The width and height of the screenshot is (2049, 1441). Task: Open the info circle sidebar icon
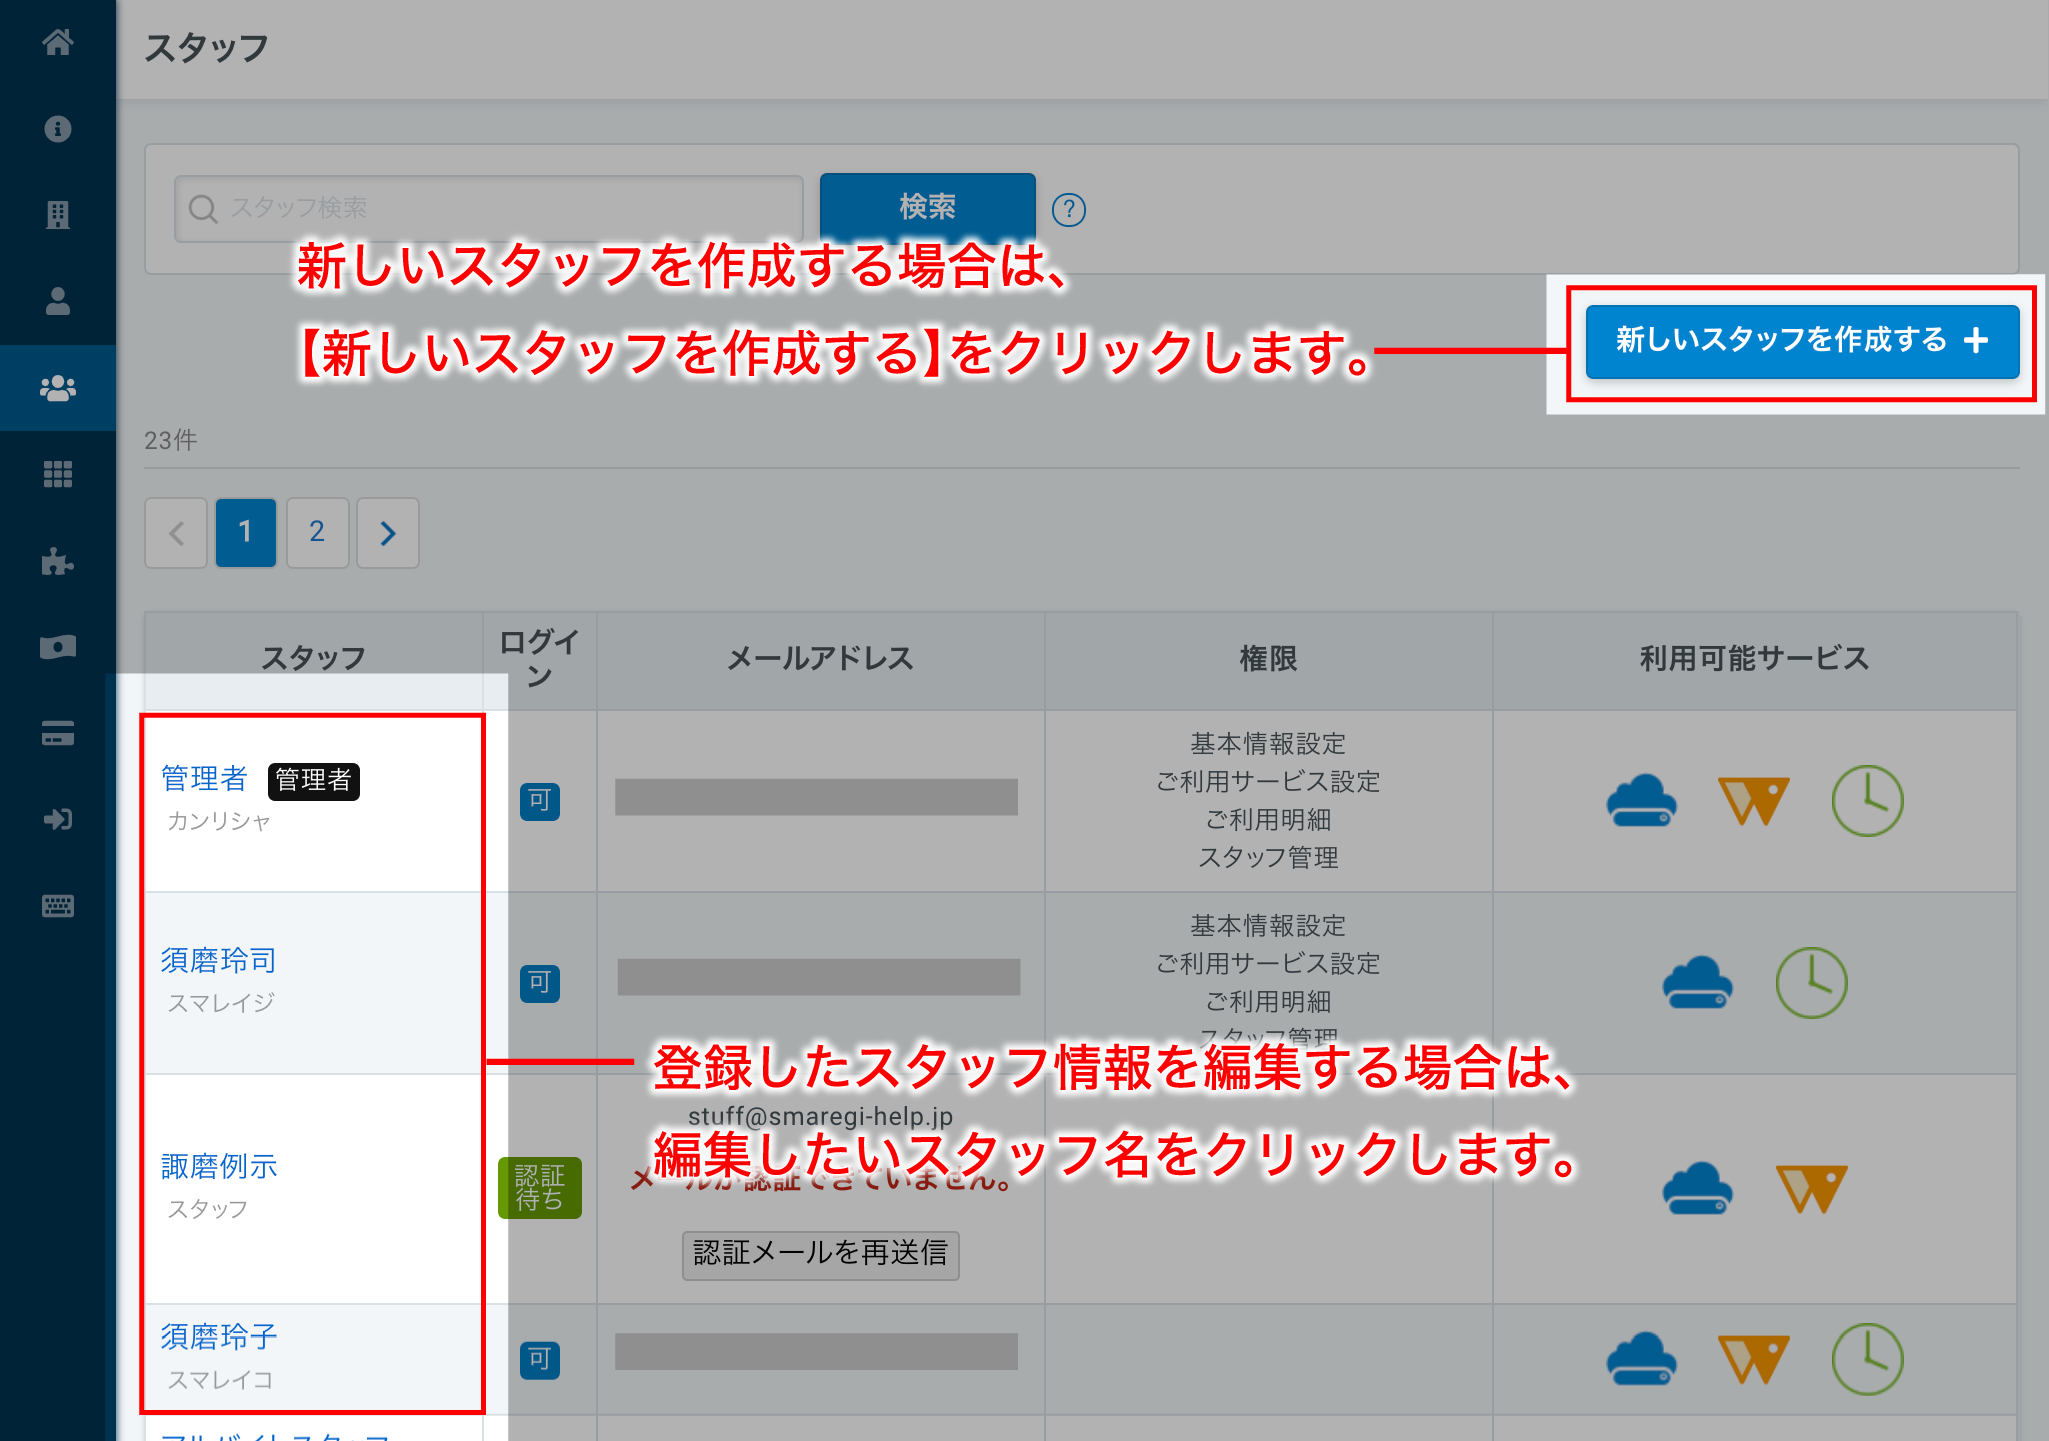(58, 129)
